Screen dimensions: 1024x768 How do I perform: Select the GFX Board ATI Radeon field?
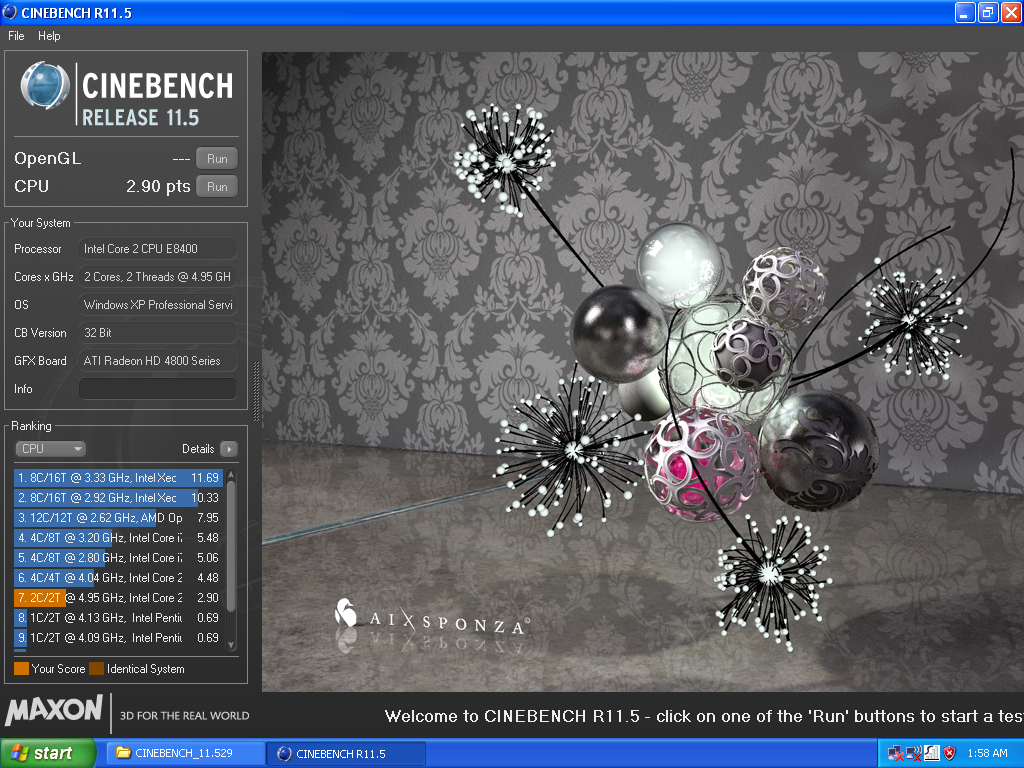point(157,360)
